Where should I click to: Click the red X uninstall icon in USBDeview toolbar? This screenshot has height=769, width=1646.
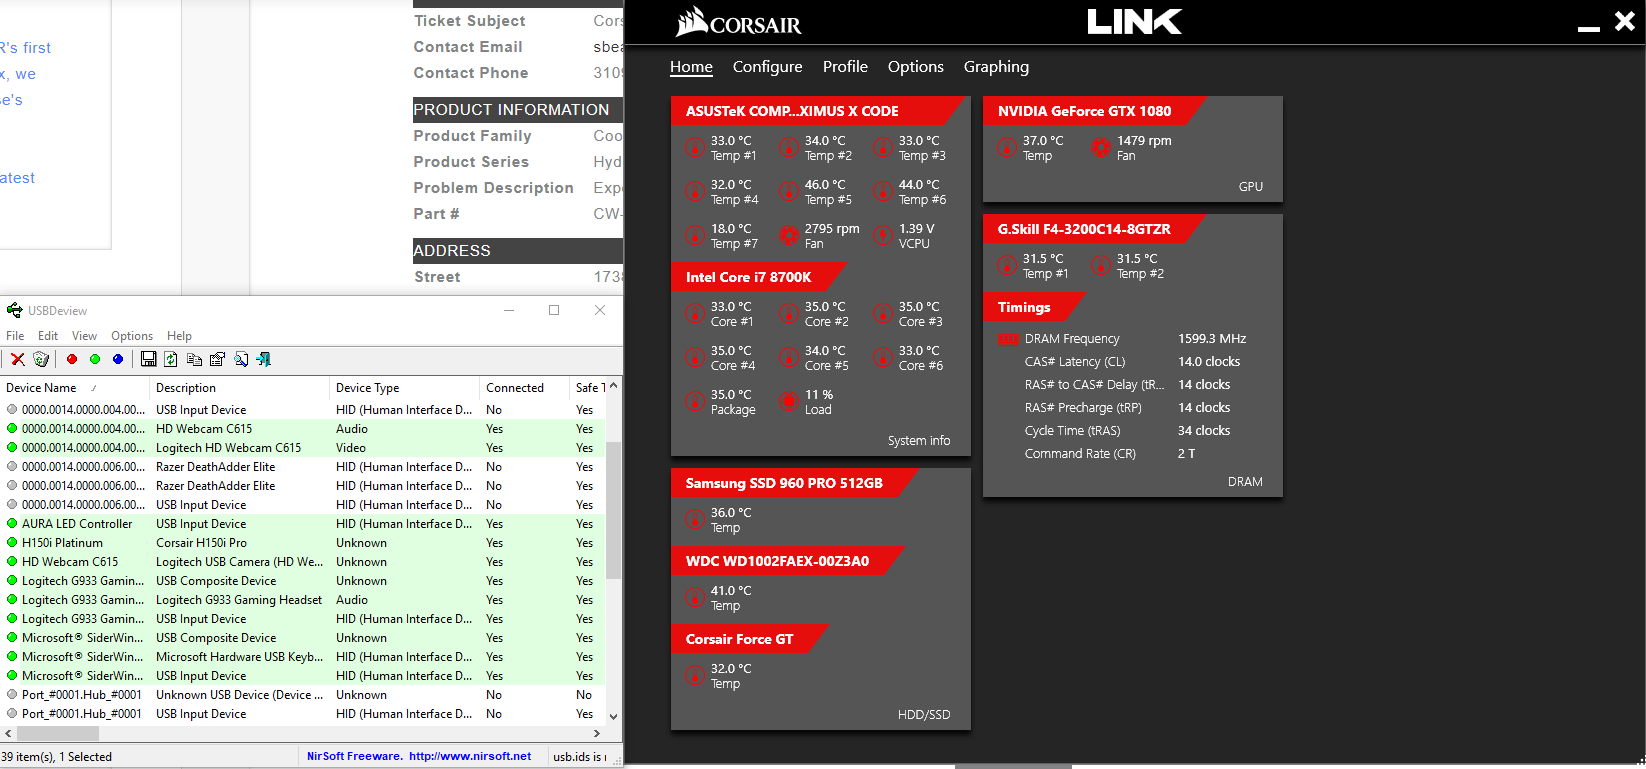tap(18, 359)
